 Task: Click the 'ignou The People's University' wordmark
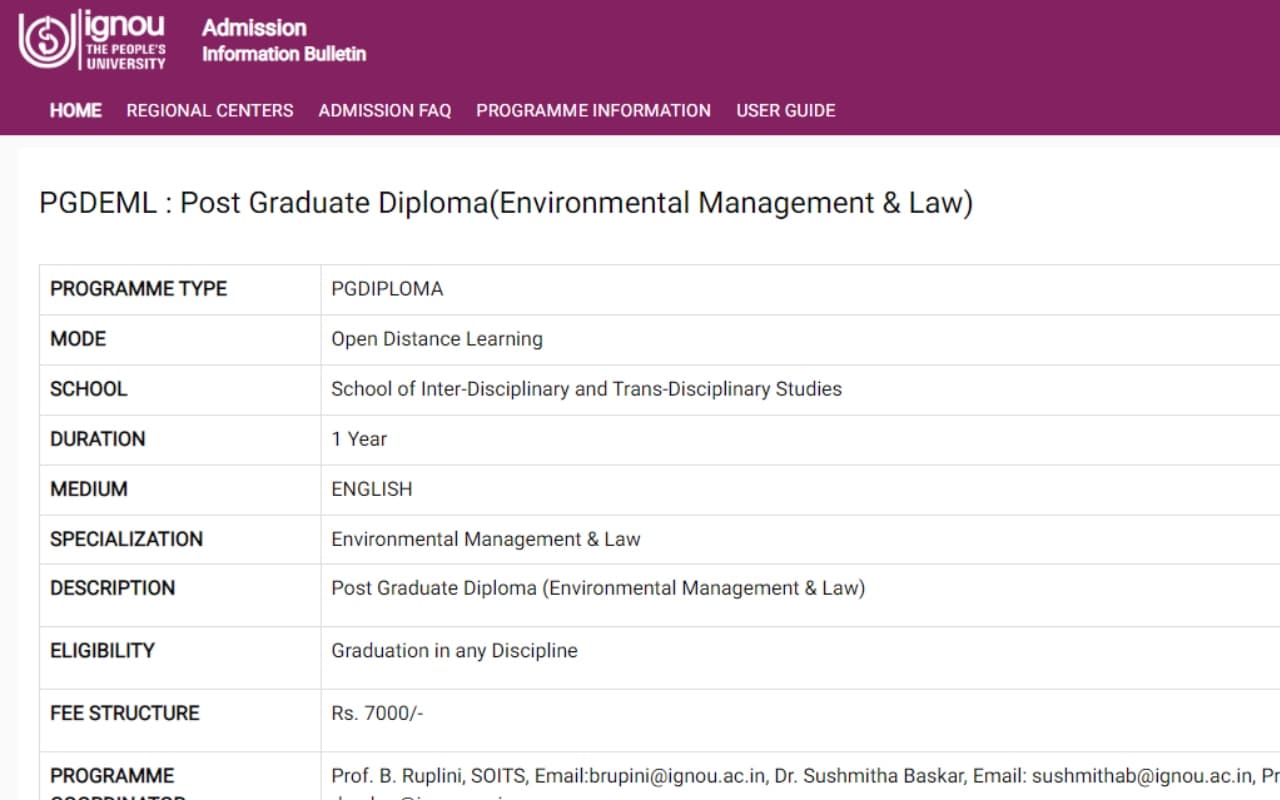126,40
